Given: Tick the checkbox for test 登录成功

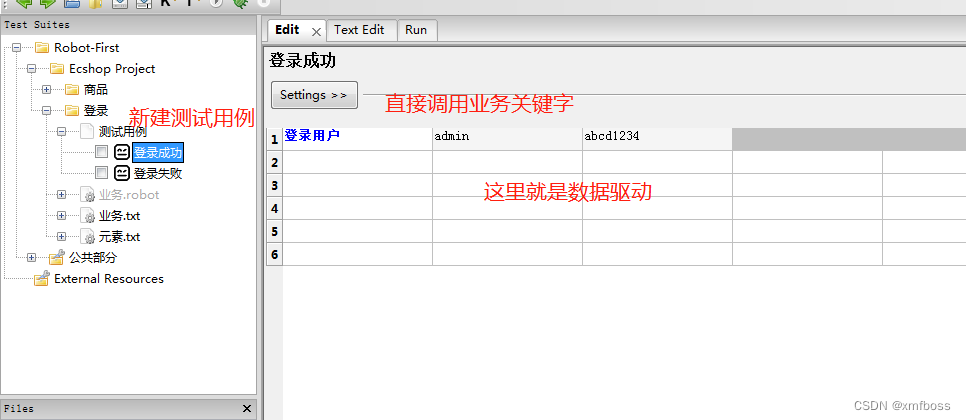Looking at the screenshot, I should tap(102, 151).
